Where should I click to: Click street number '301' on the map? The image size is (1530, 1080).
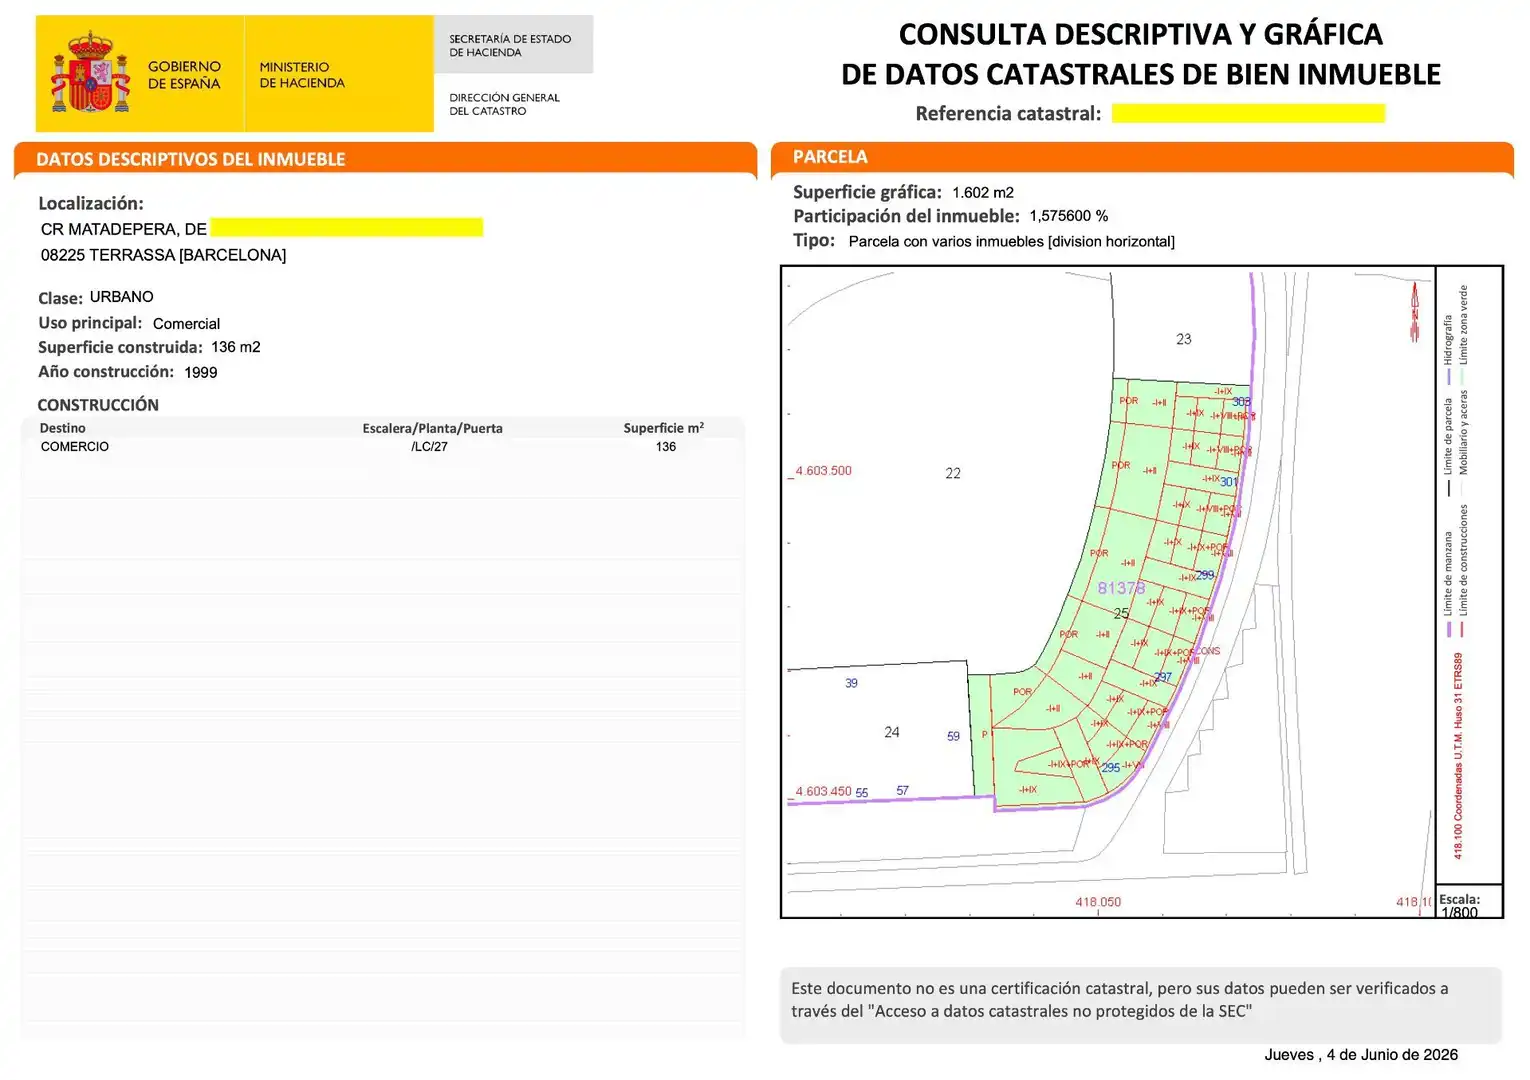tap(1229, 482)
